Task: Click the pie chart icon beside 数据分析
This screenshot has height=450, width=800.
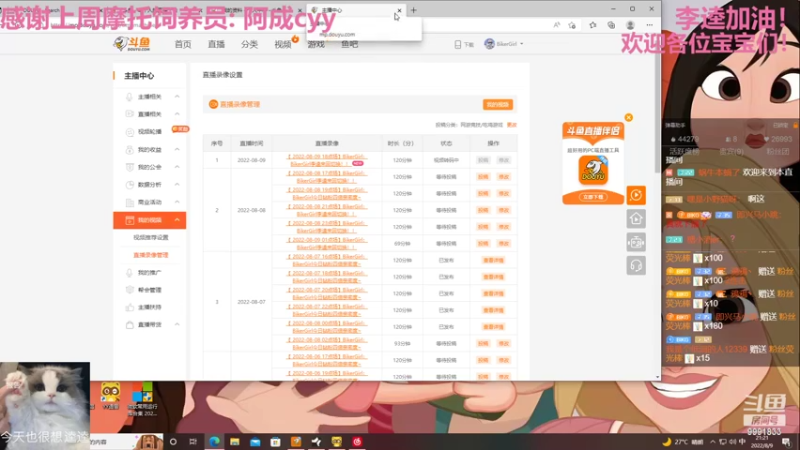Action: (x=129, y=184)
